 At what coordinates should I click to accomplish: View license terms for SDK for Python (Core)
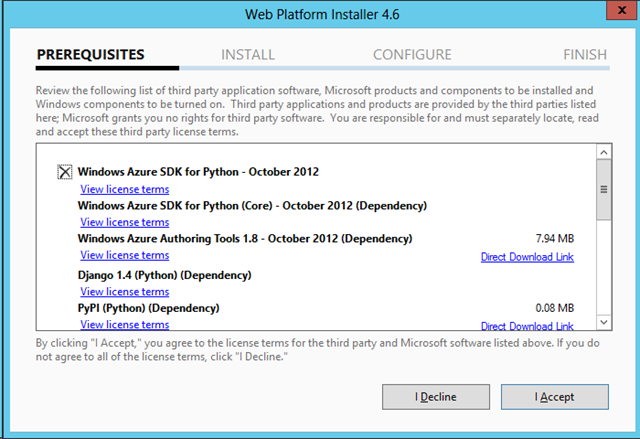(x=124, y=222)
